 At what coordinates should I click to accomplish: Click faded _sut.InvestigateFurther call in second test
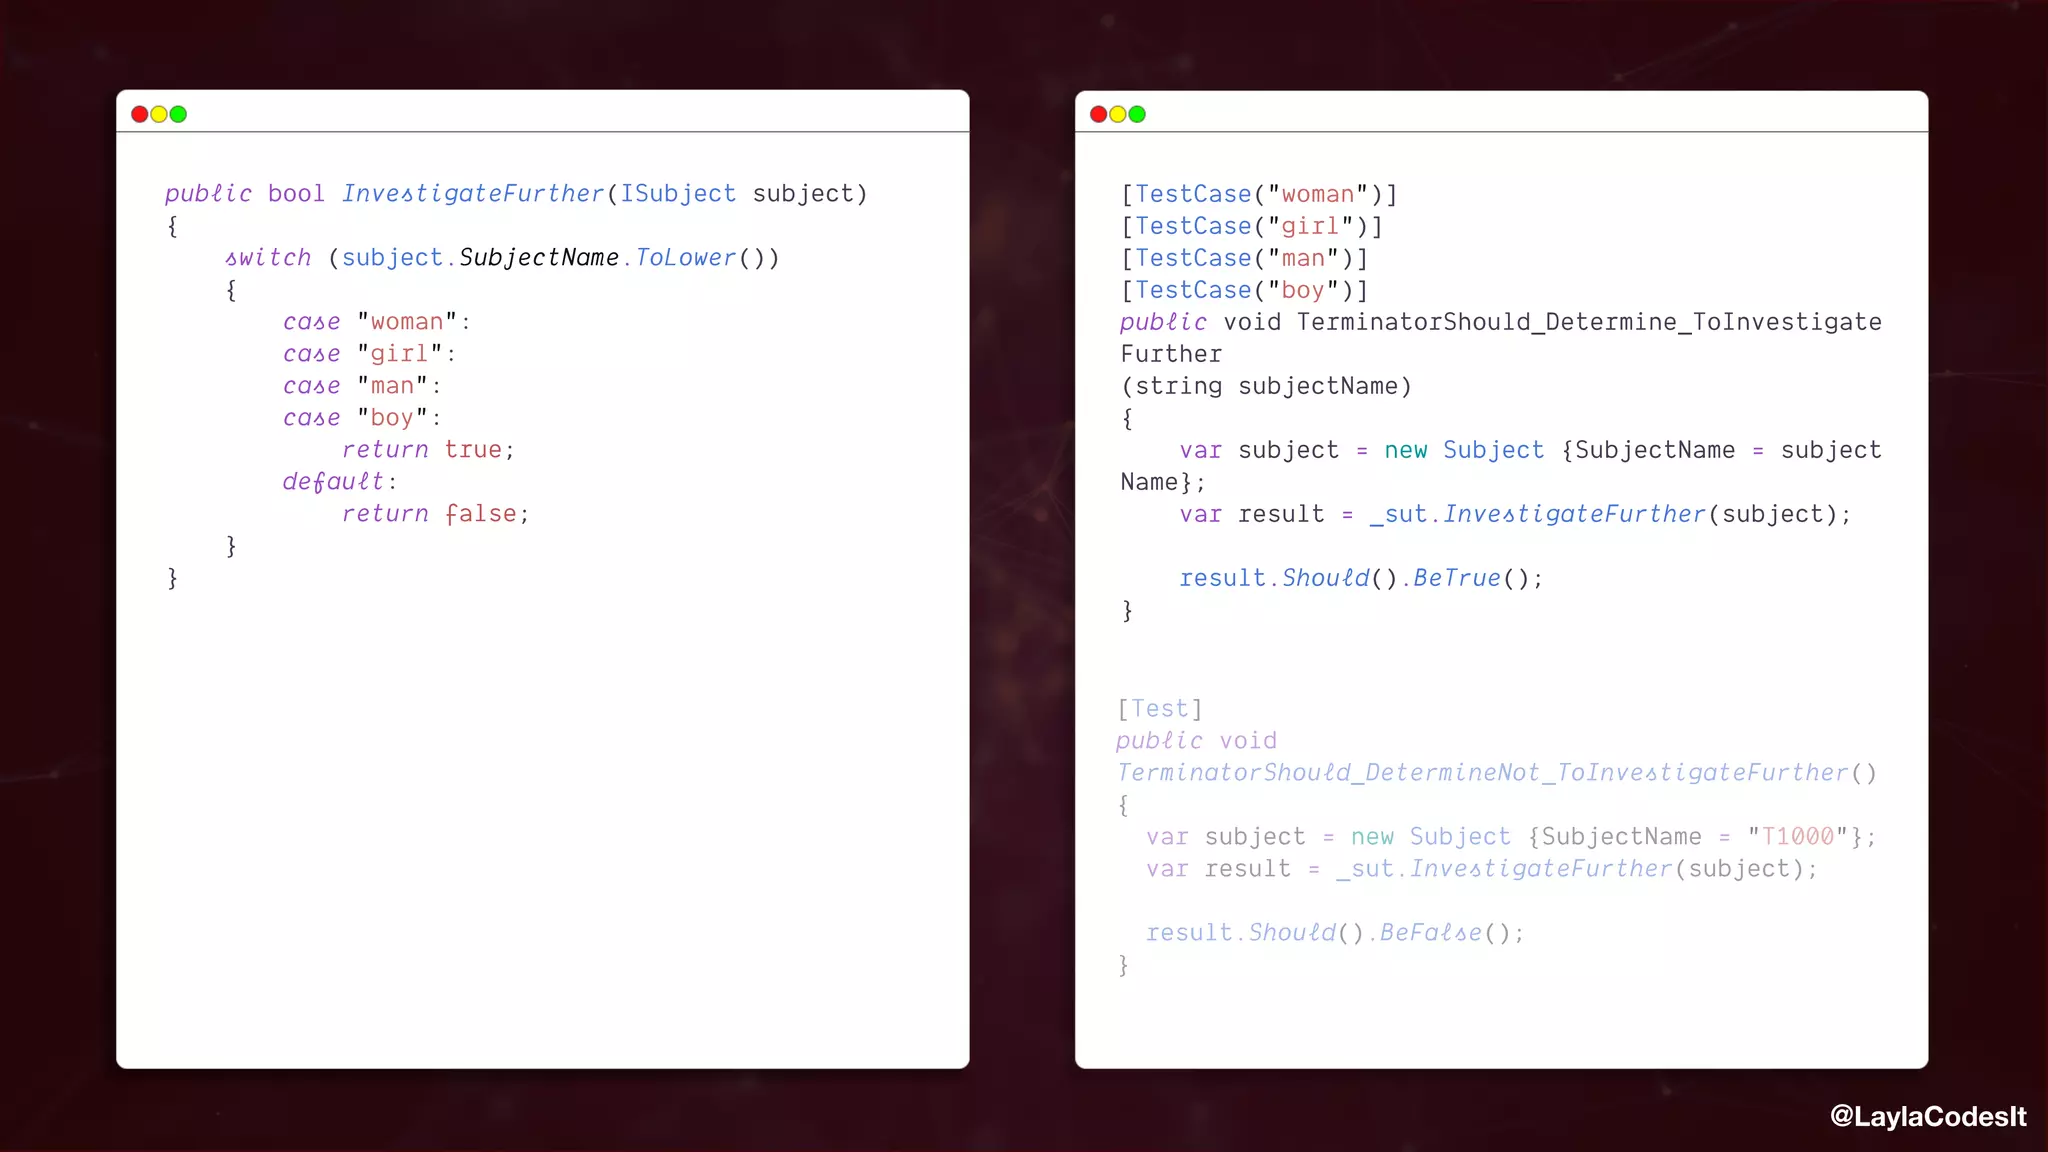pos(1577,869)
